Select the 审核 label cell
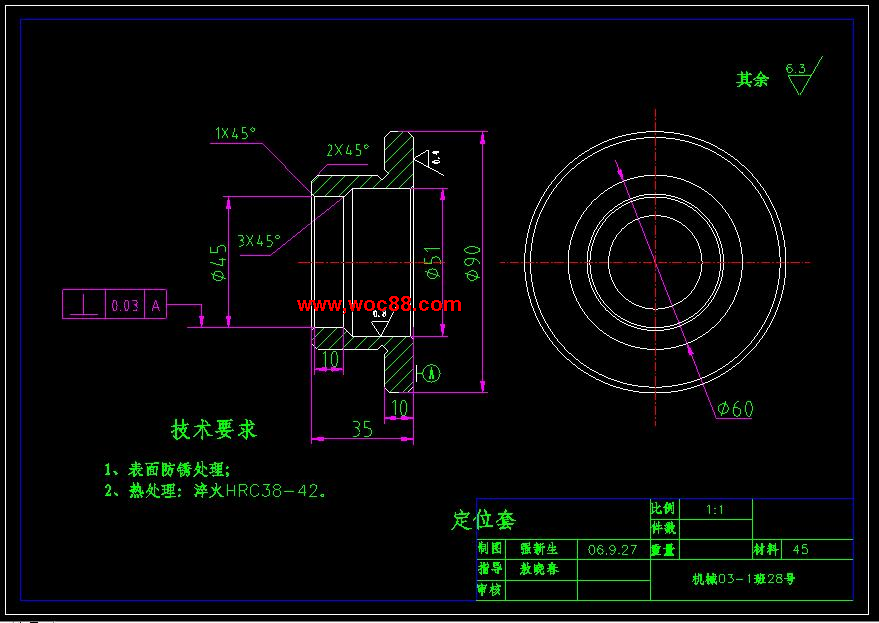 point(490,590)
